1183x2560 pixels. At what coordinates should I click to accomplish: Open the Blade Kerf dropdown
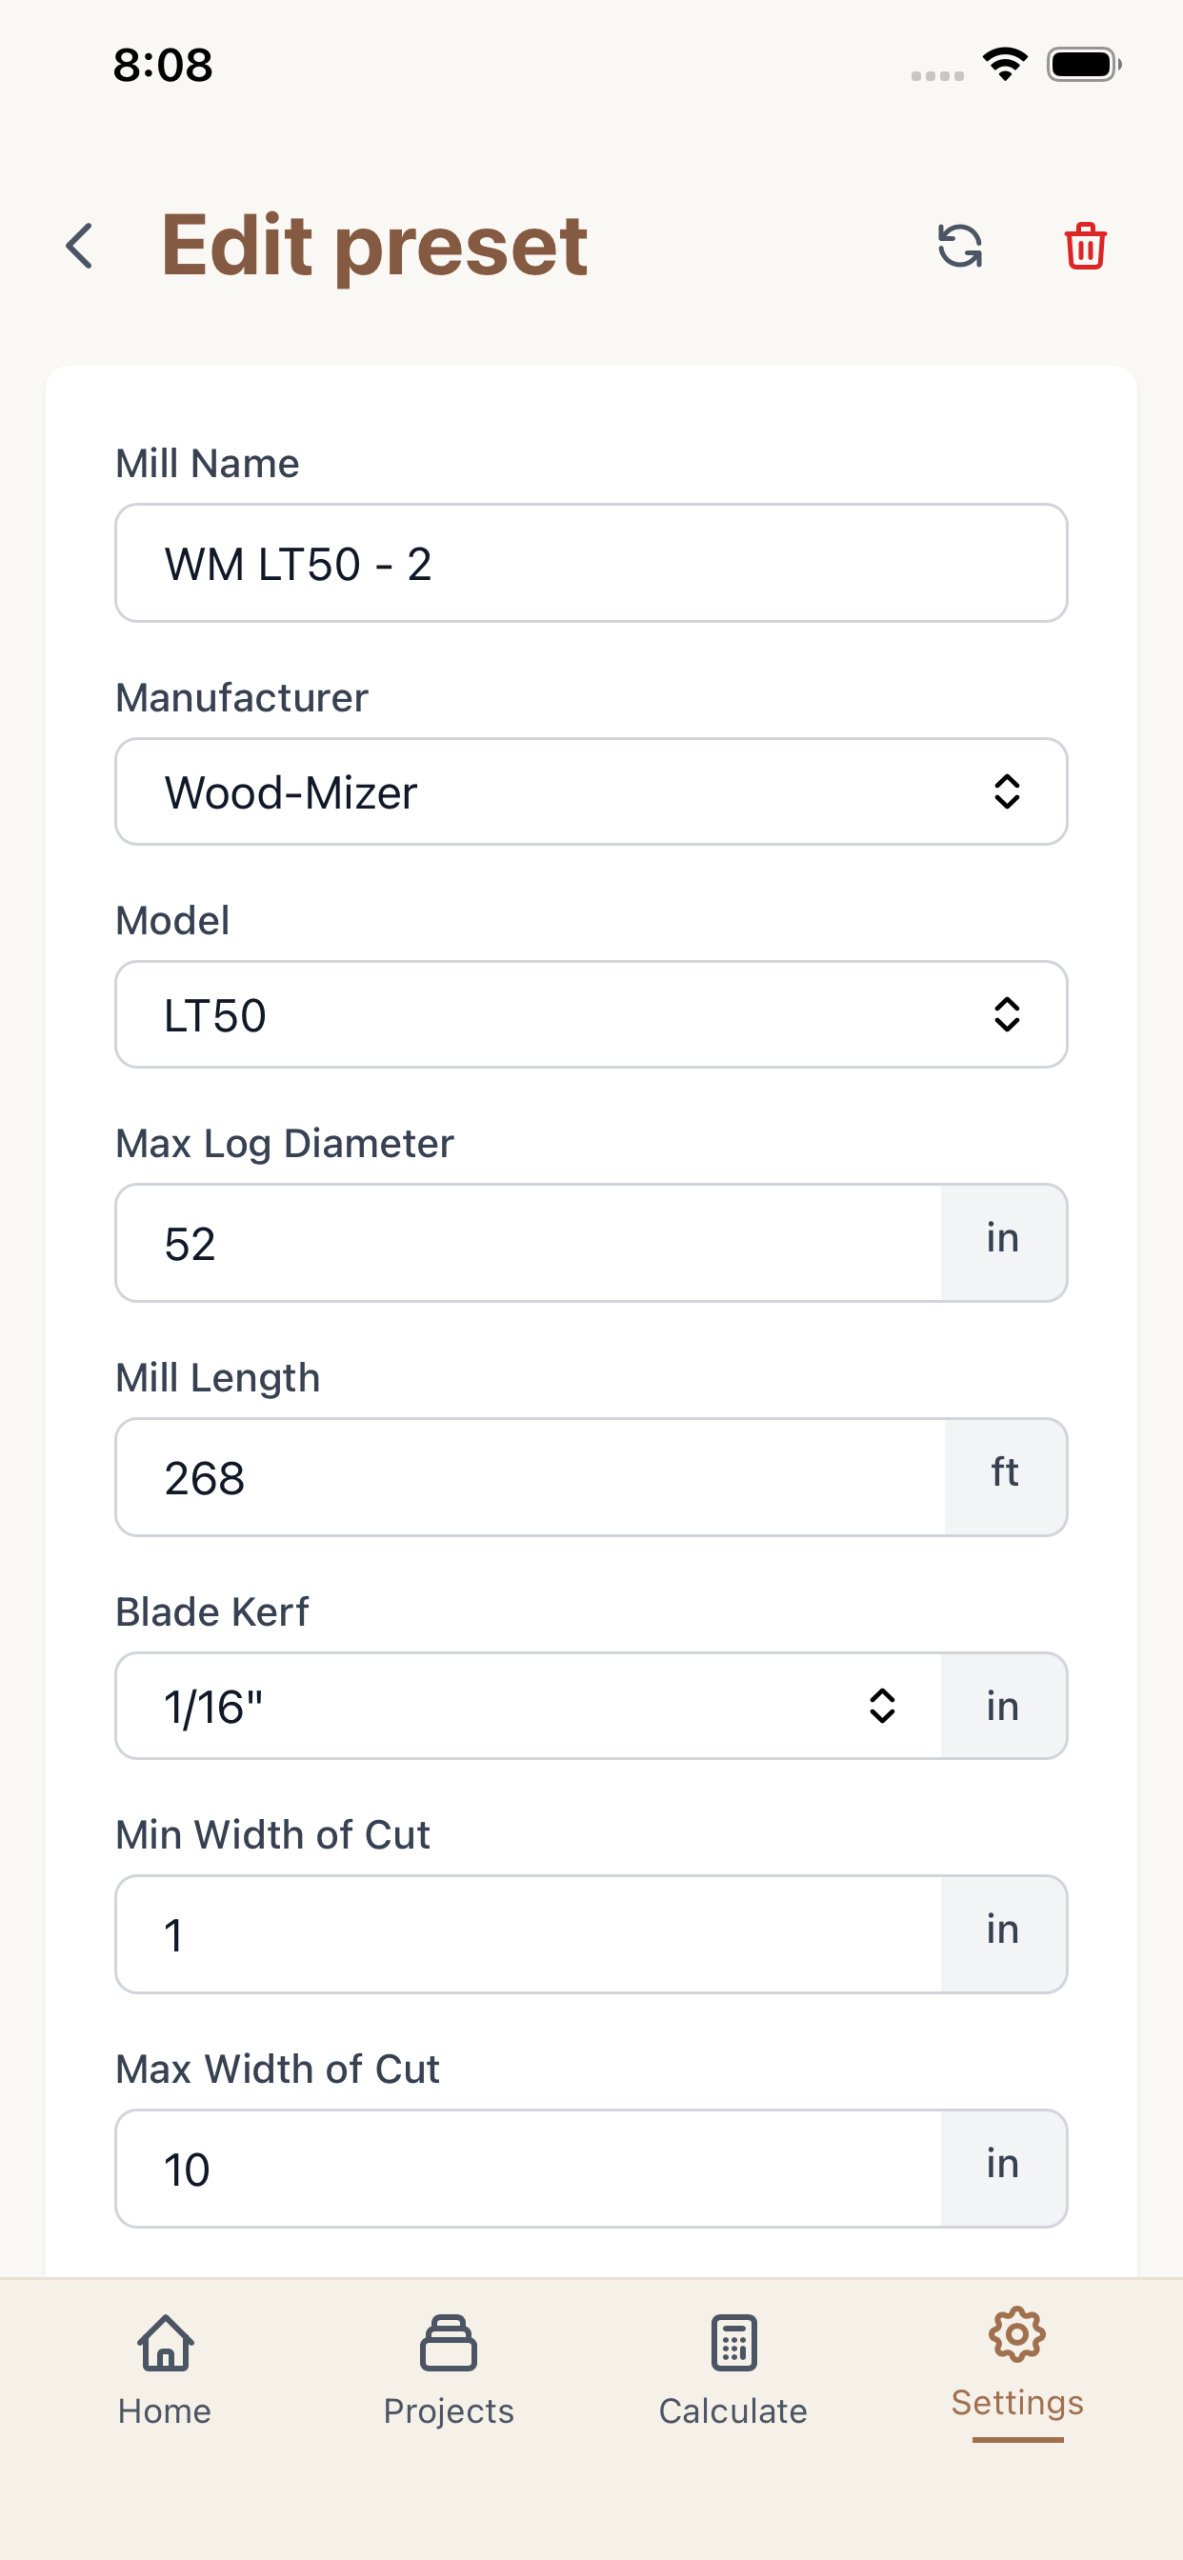coord(529,1706)
